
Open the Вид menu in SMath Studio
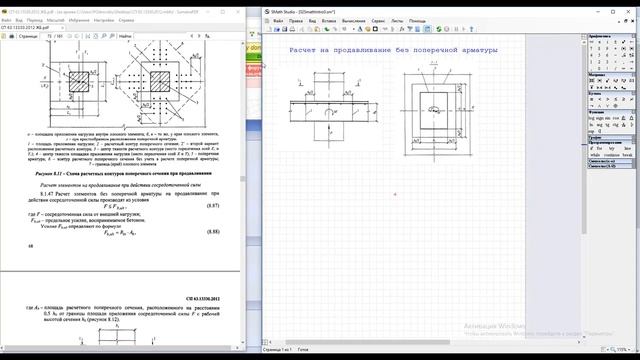pos(312,20)
